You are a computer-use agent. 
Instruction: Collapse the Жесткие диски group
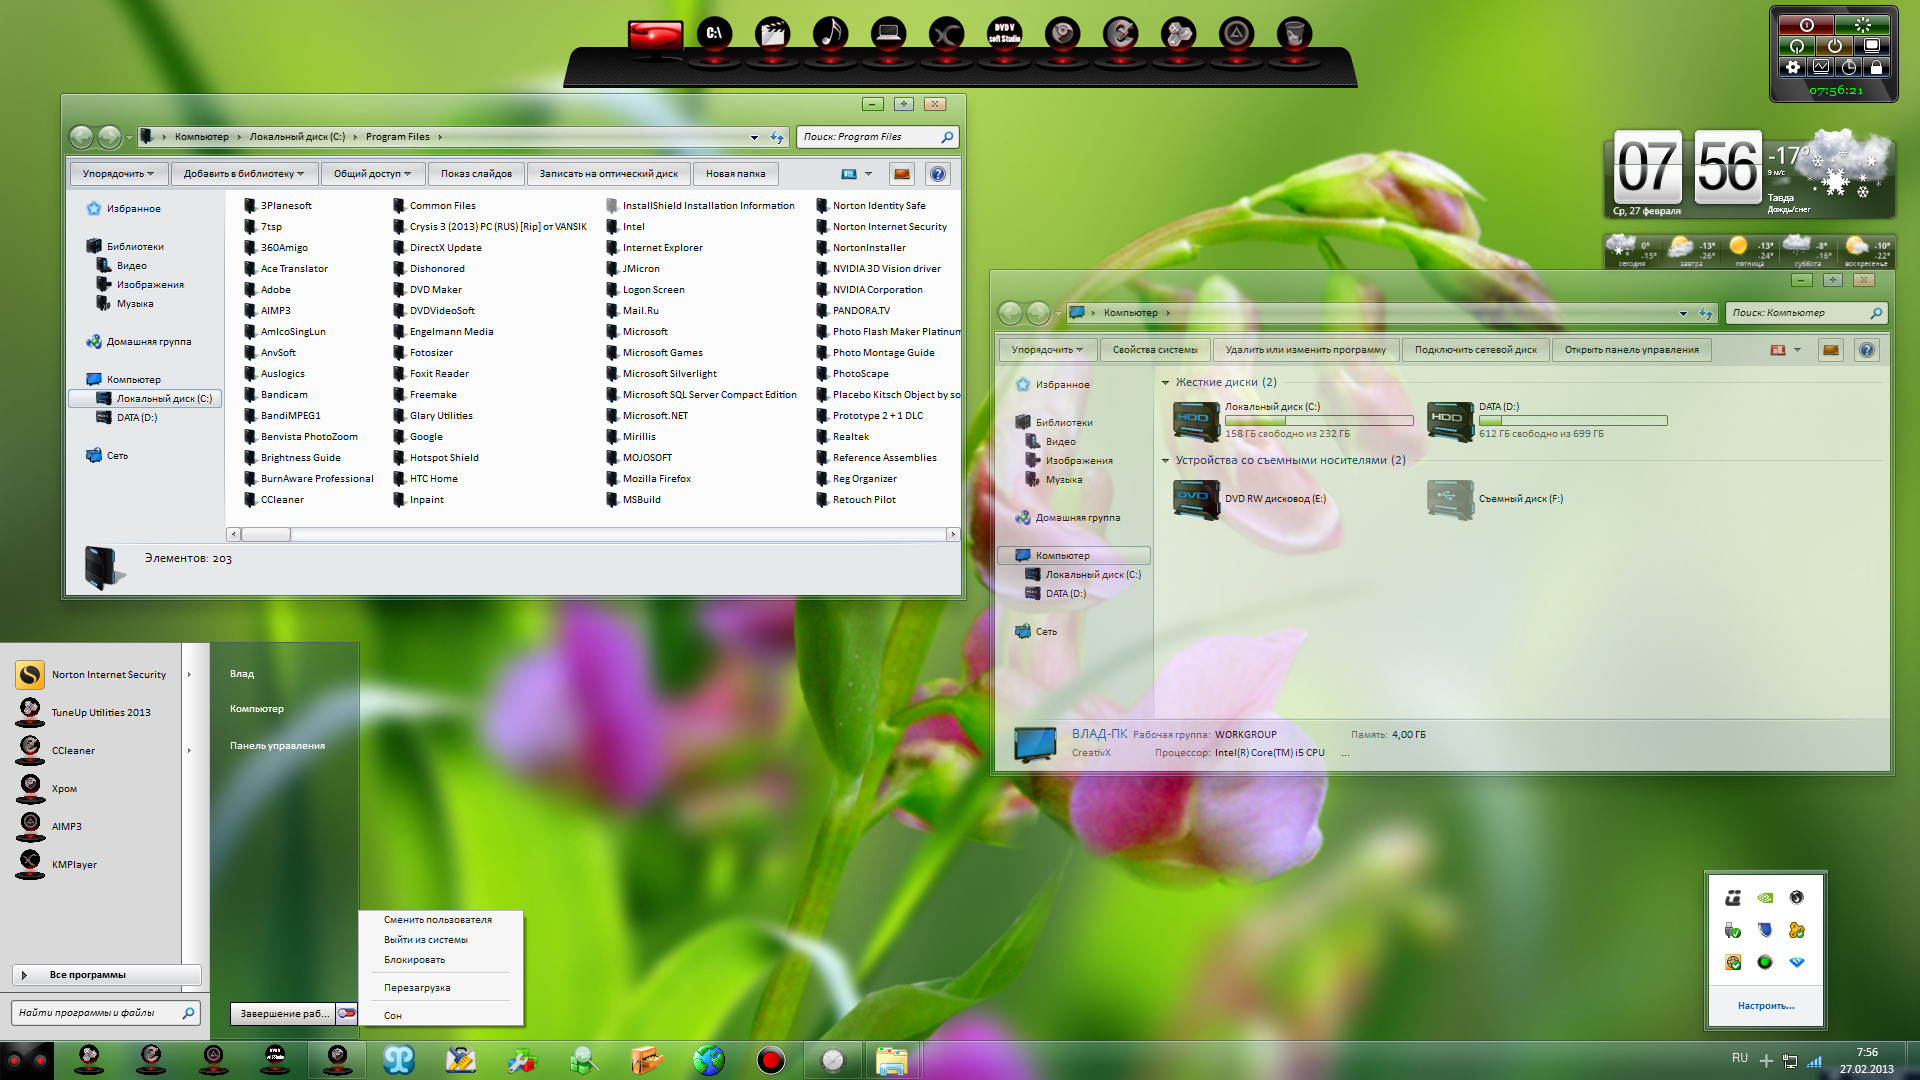point(1165,383)
